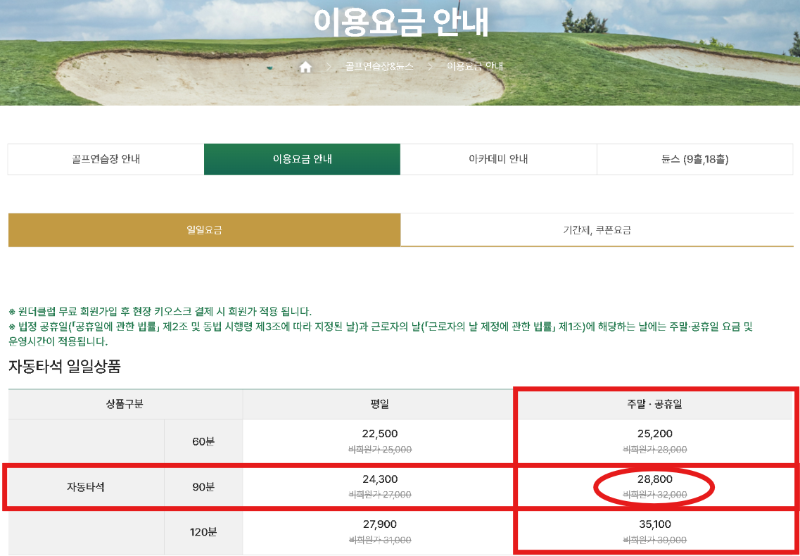Open the 골프연습장&듄스 breadcrumb link

(x=379, y=67)
